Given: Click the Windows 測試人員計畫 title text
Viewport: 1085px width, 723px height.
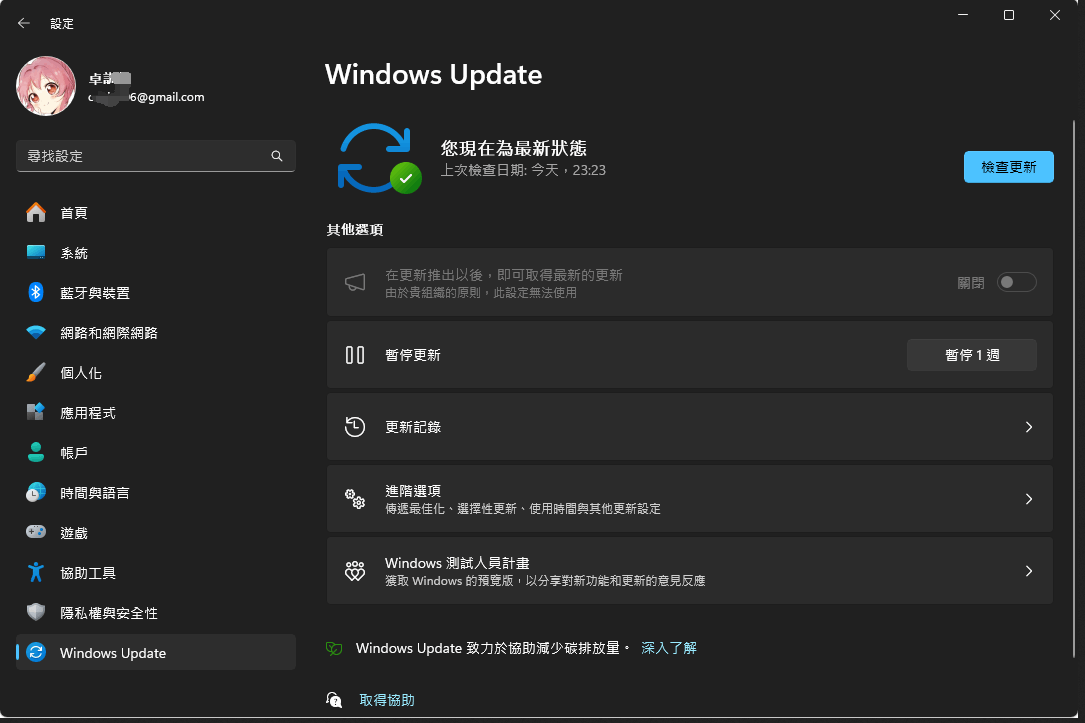Looking at the screenshot, I should pos(457,563).
